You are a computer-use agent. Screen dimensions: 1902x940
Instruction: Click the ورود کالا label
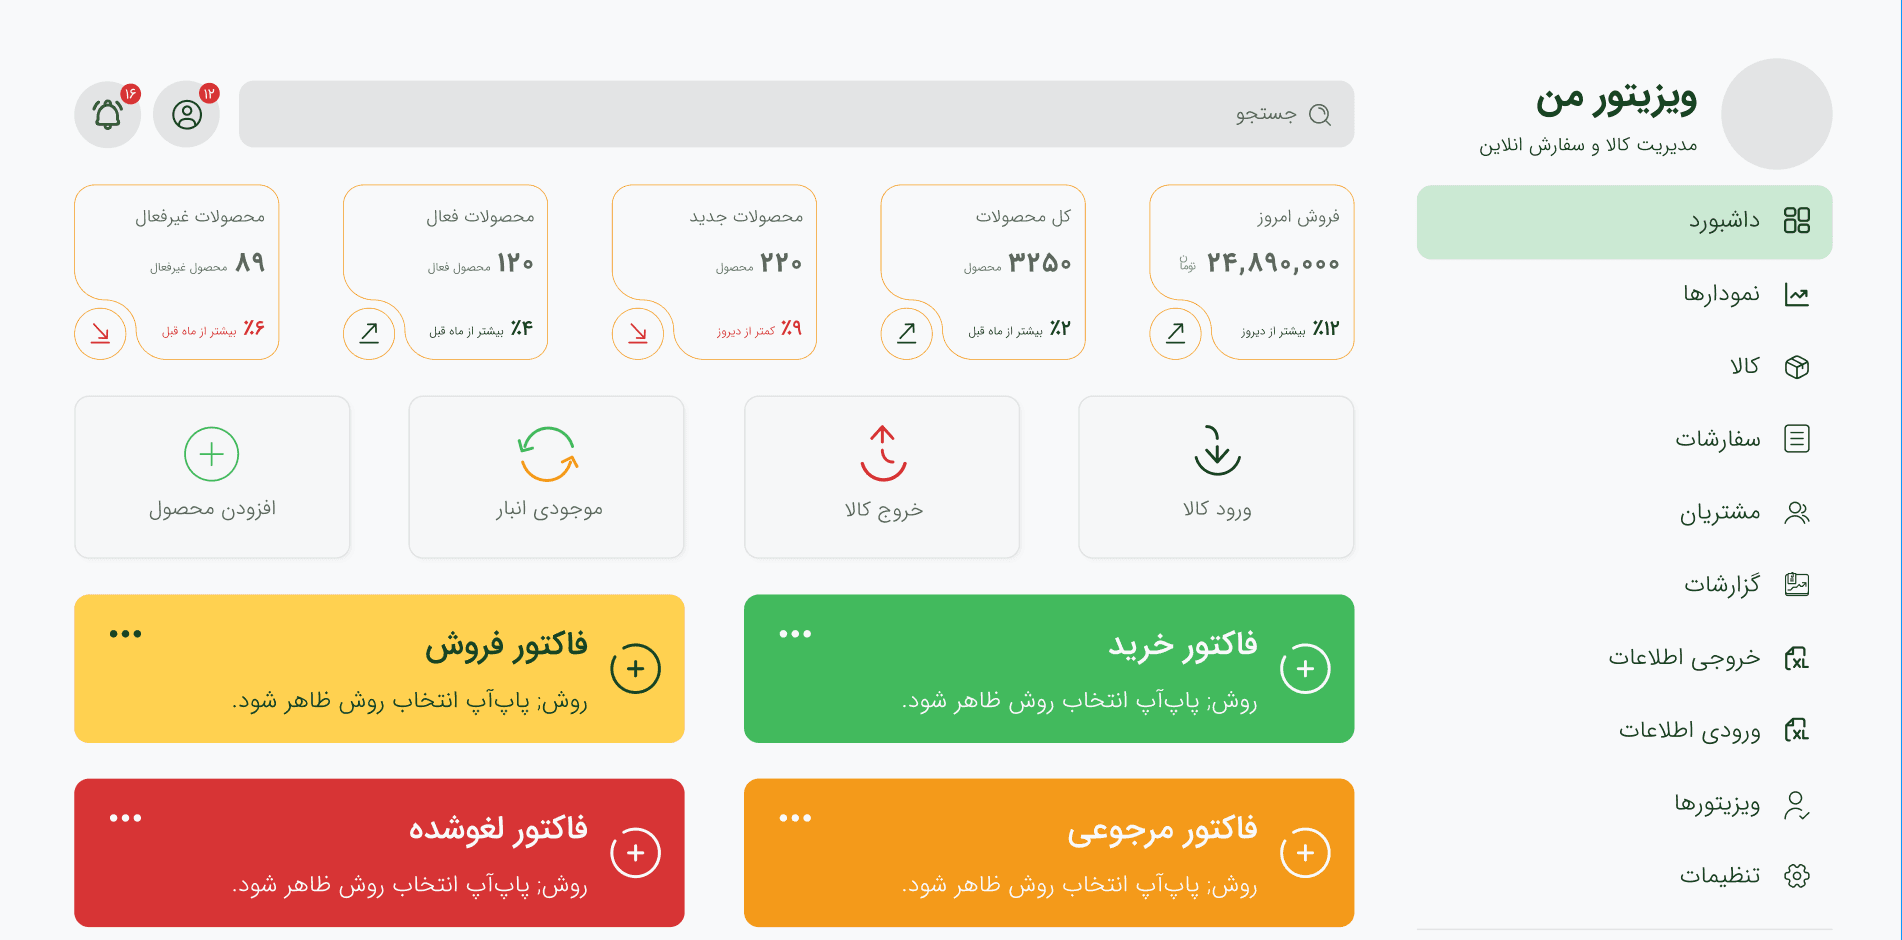(1217, 510)
